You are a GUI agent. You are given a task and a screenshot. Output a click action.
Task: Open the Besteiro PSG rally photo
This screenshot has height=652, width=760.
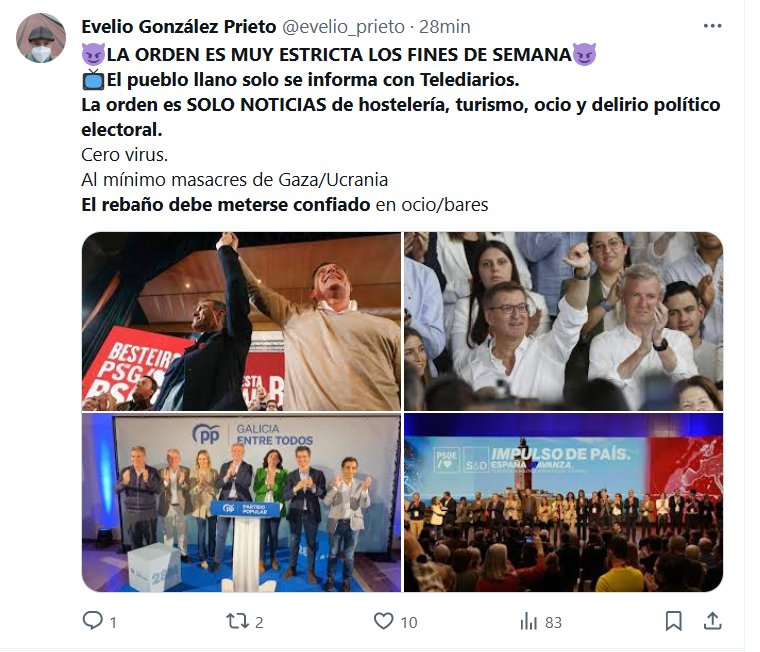241,321
